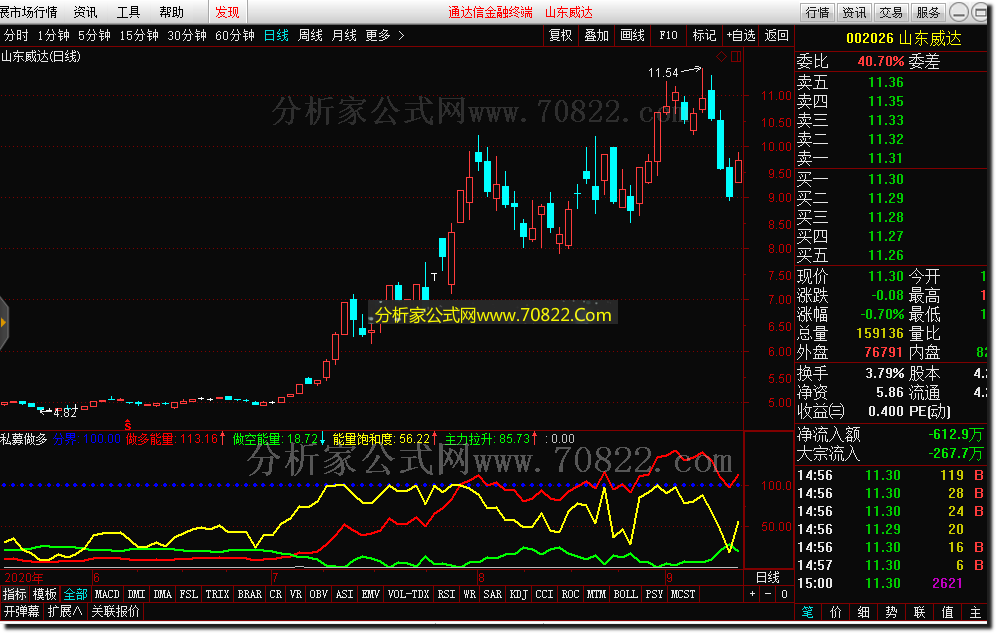
Task: Switch to the 15分钟 chart
Action: click(x=139, y=36)
